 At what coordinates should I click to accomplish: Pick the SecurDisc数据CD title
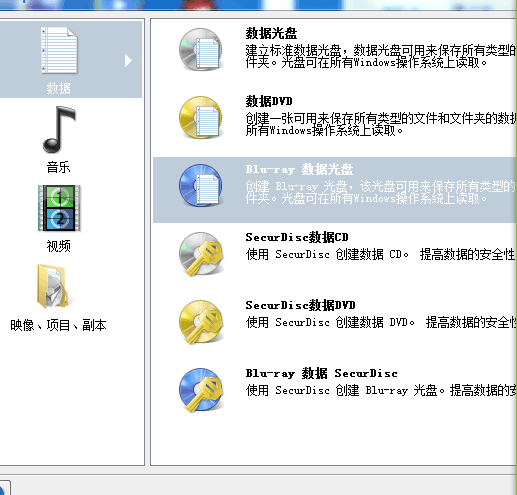point(297,237)
